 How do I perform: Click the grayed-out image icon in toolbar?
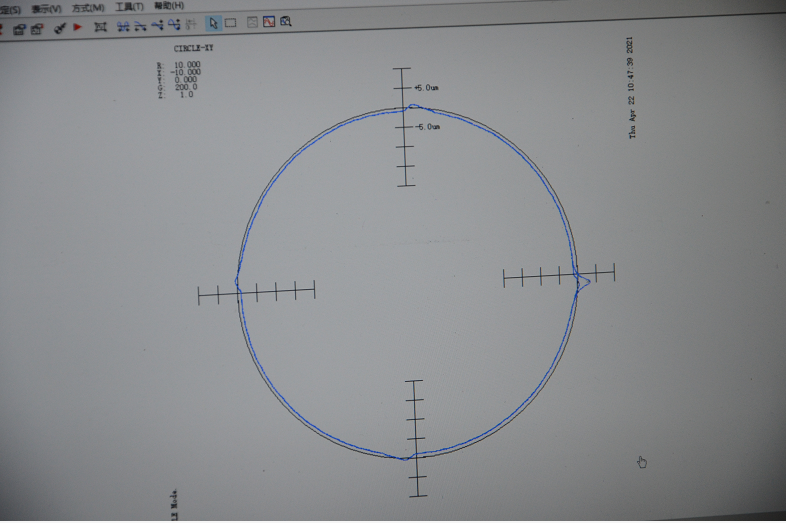[252, 22]
